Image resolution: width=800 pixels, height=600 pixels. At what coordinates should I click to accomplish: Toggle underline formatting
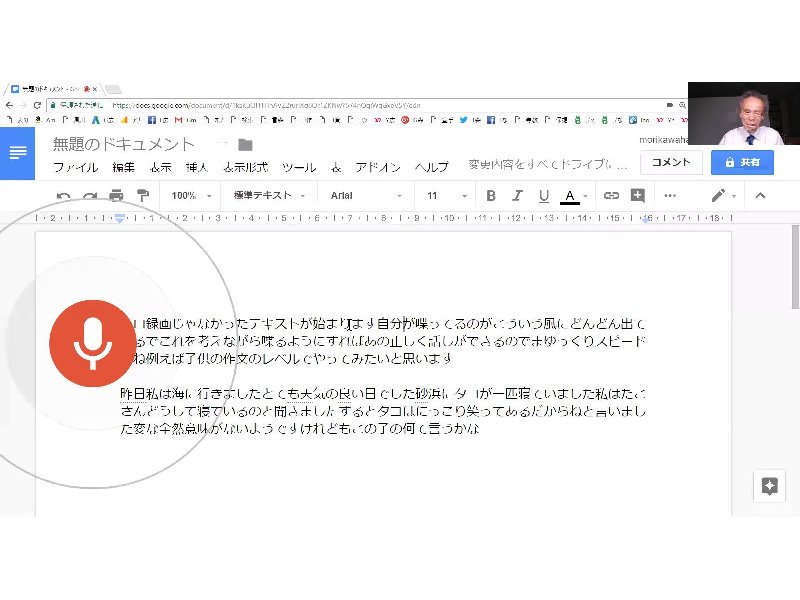point(543,196)
